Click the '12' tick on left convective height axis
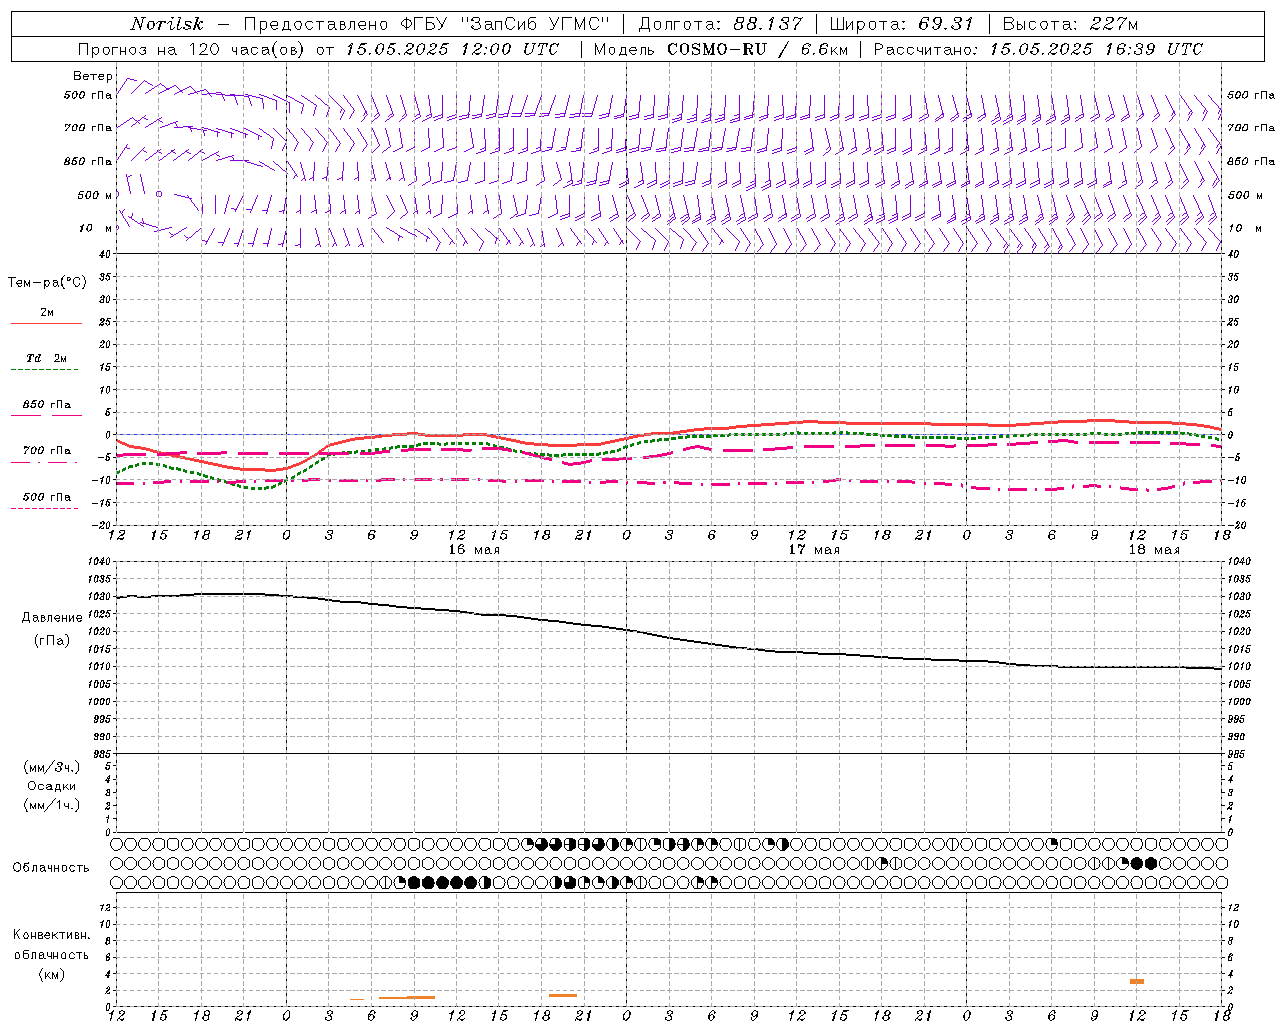The width and height of the screenshot is (1280, 1024). pyautogui.click(x=106, y=908)
